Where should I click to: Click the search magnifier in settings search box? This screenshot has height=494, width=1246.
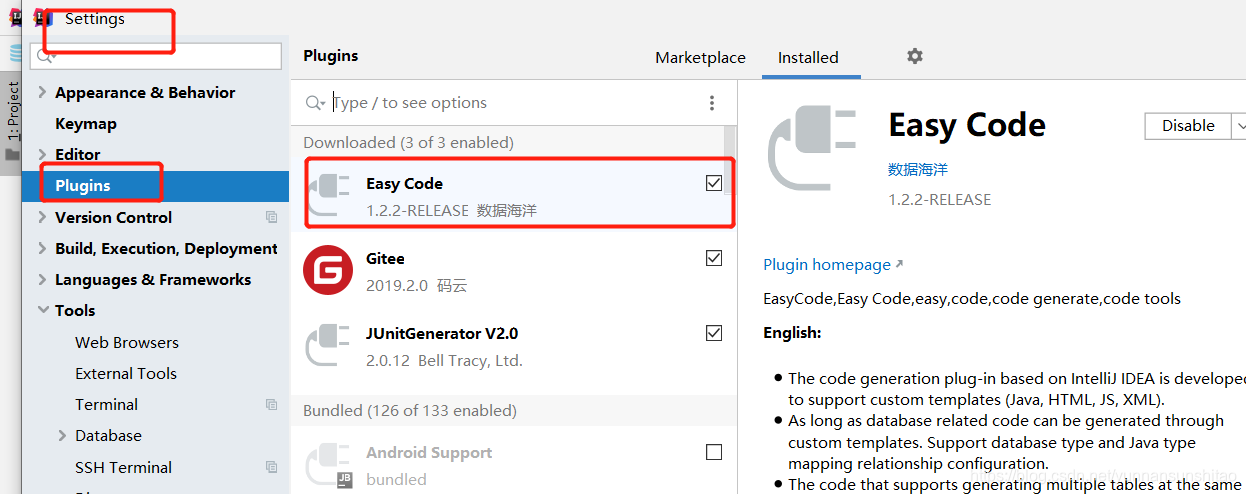(44, 57)
